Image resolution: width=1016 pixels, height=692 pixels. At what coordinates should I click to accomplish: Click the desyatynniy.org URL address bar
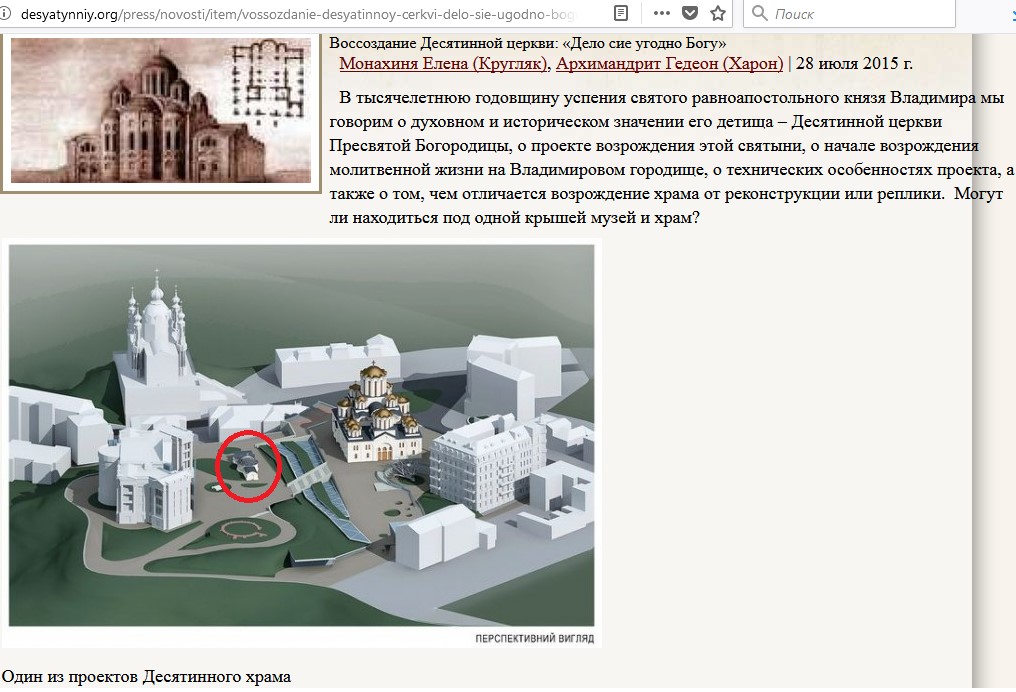tap(300, 14)
